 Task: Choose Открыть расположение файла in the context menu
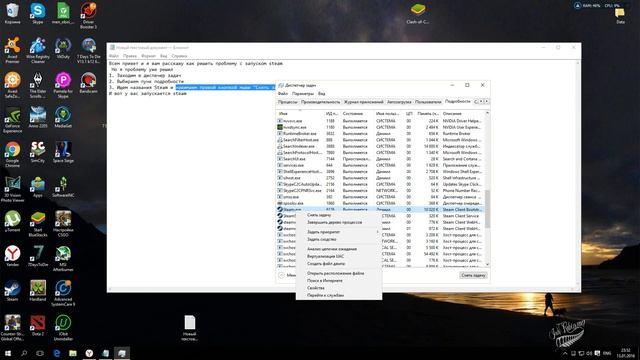pos(339,273)
